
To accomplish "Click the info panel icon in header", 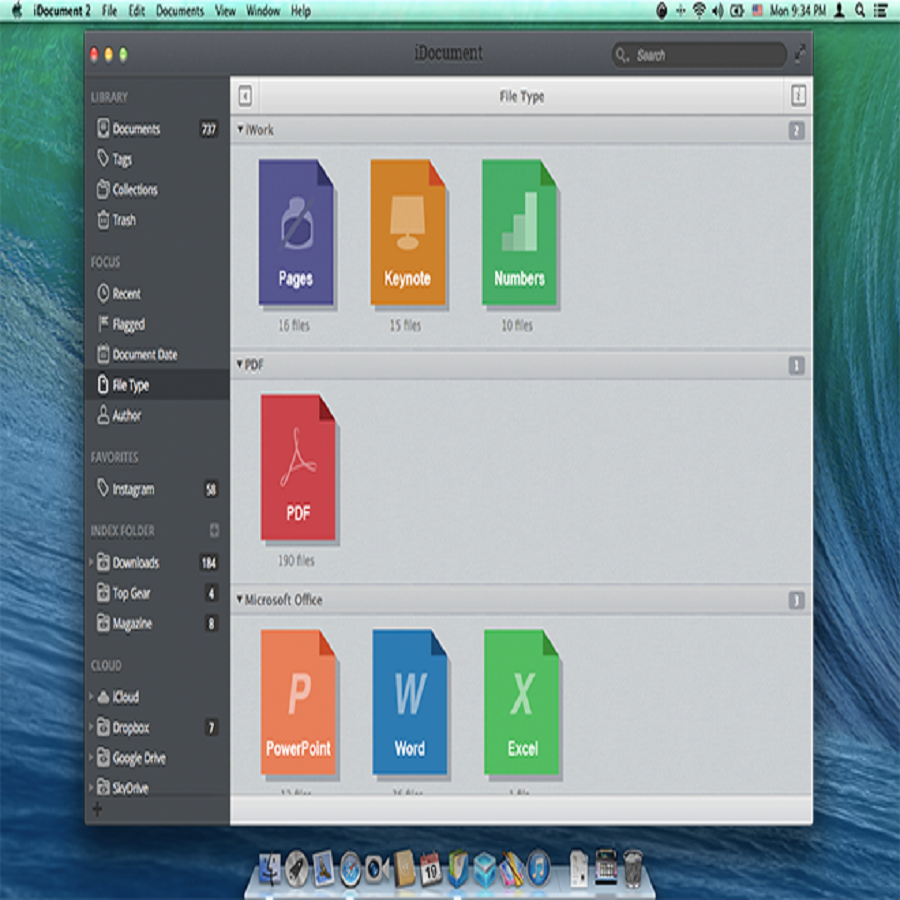I will coord(798,95).
